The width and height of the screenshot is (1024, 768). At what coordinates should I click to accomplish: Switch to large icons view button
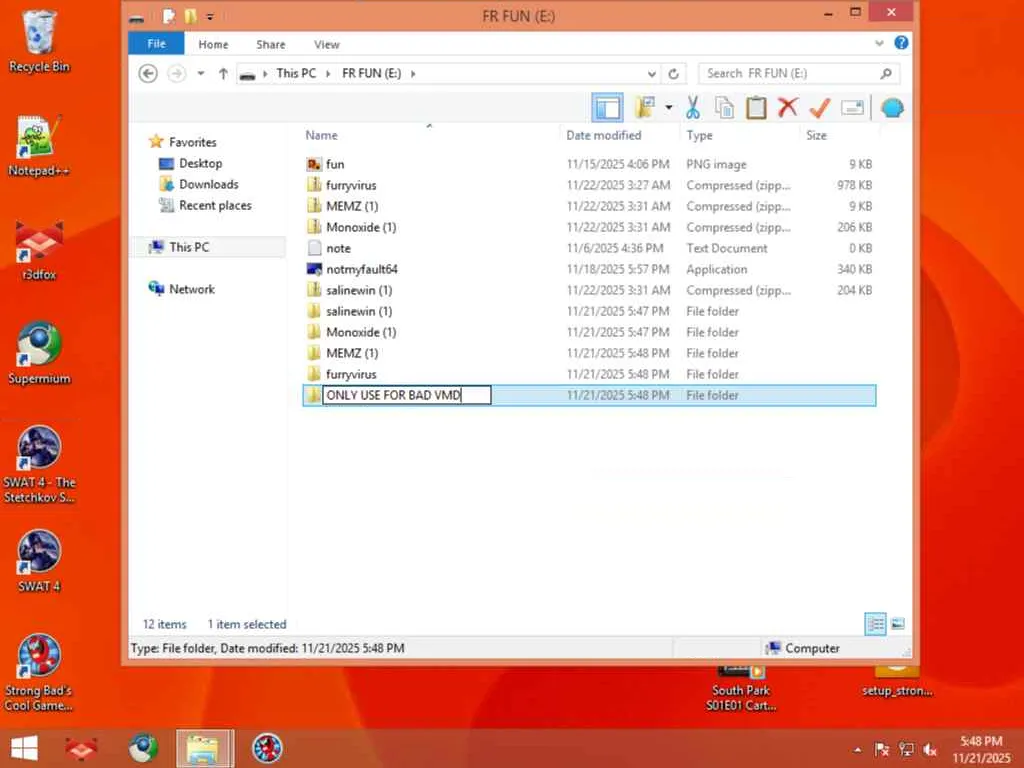point(898,624)
